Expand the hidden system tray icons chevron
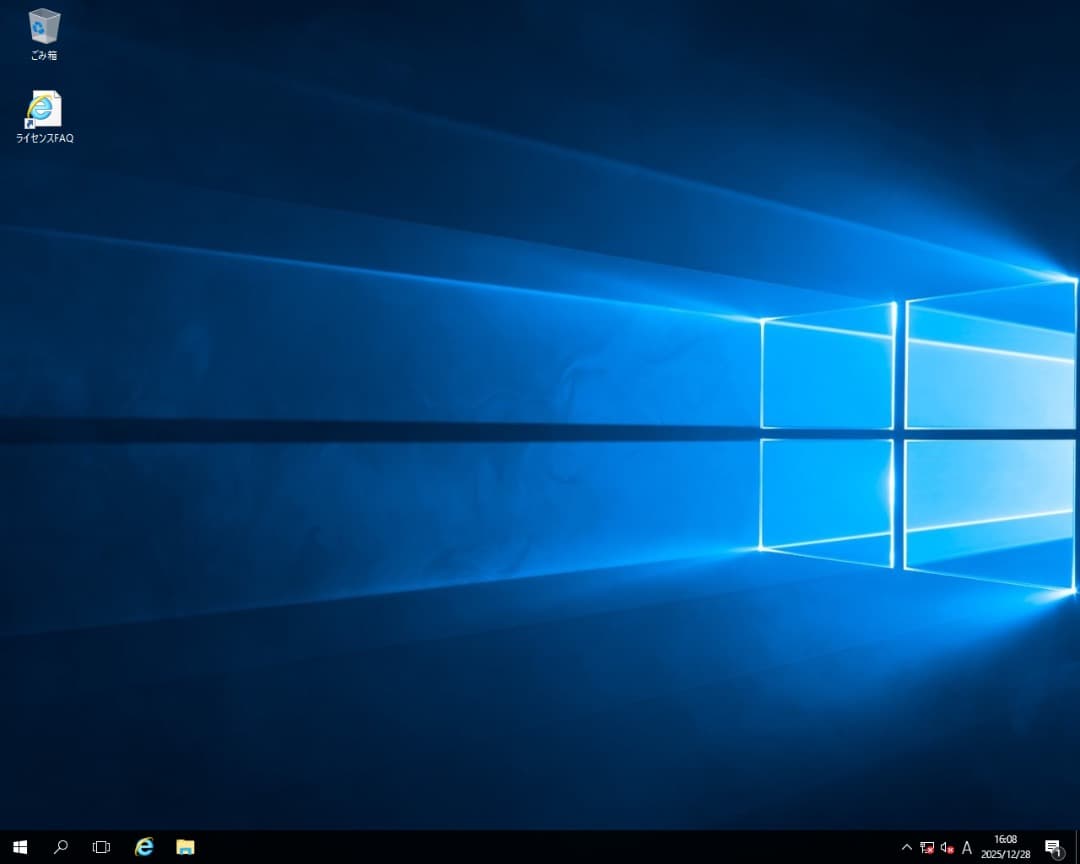The width and height of the screenshot is (1080, 864). click(907, 848)
